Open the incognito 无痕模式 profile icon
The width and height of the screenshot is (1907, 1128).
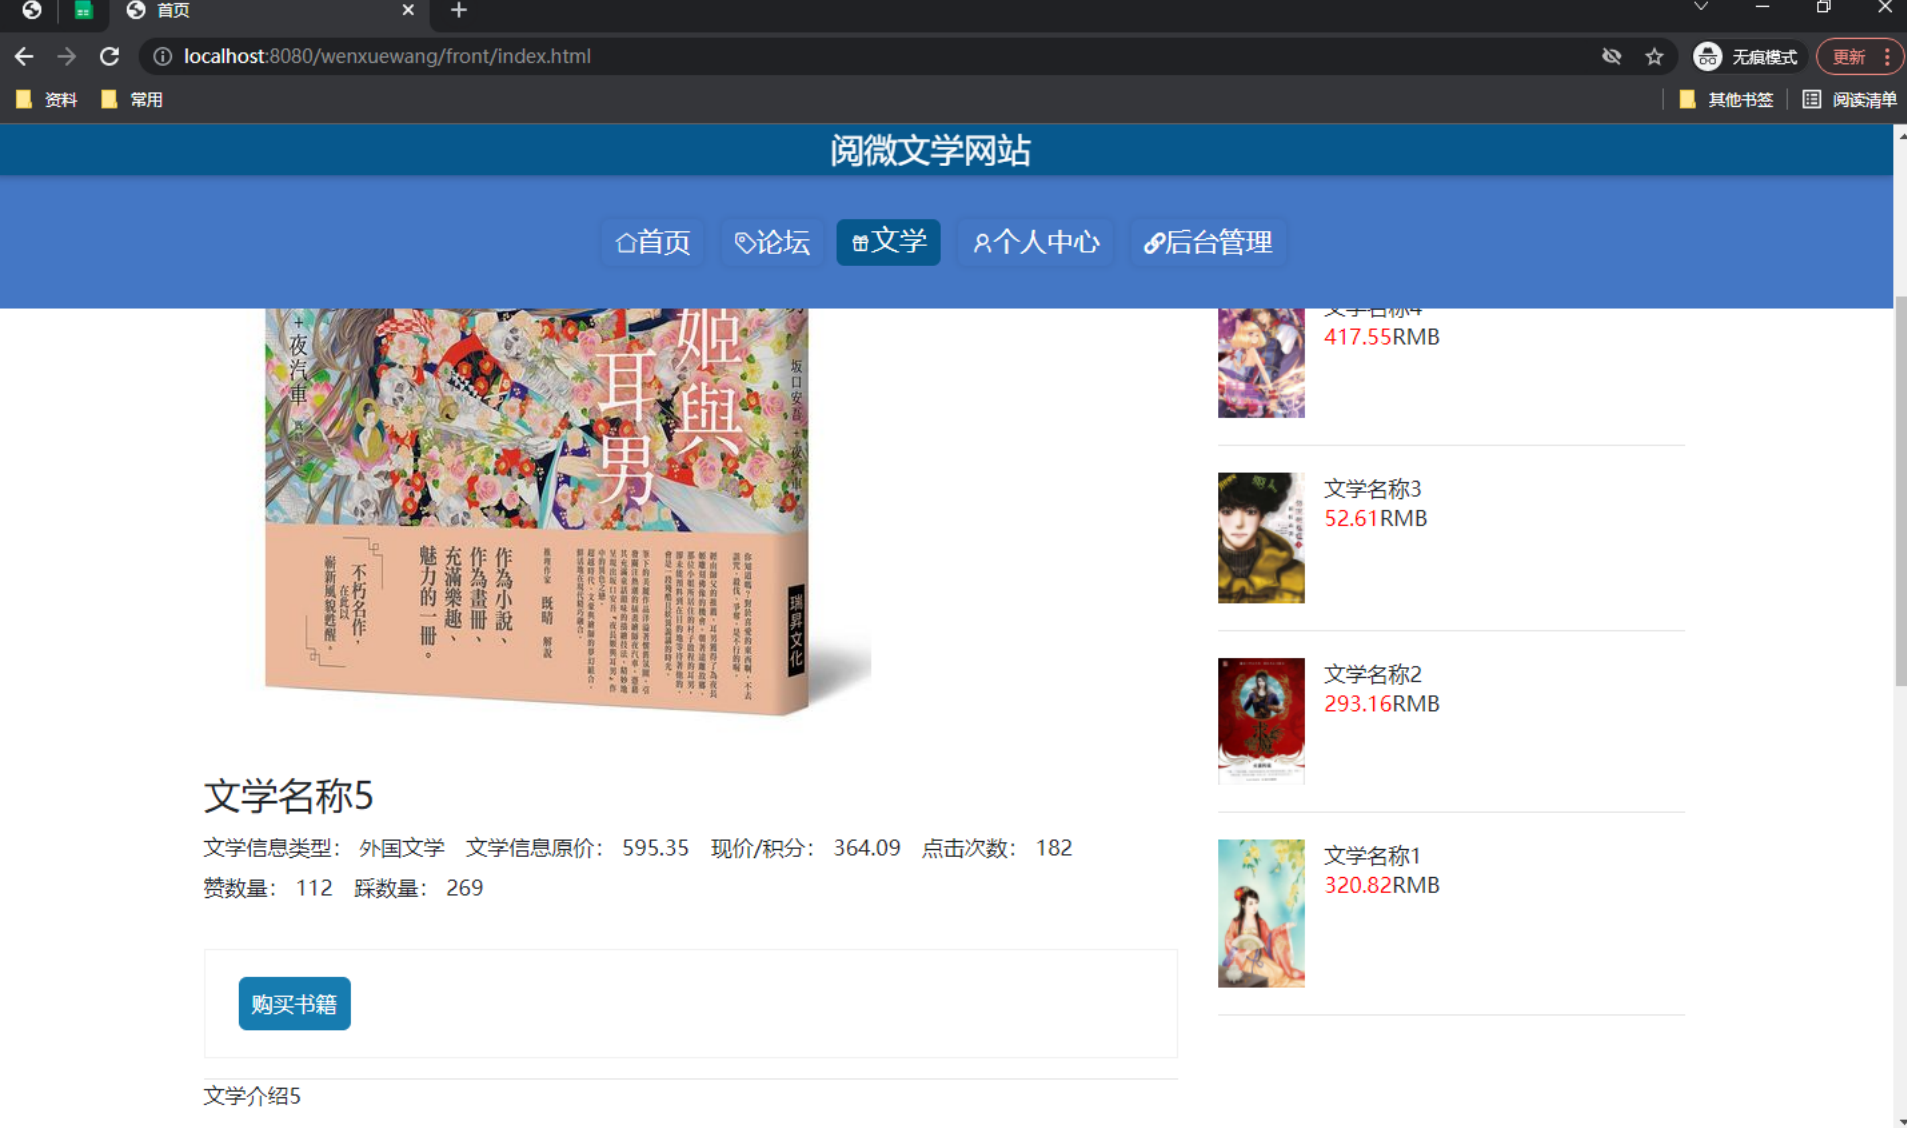[x=1746, y=57]
